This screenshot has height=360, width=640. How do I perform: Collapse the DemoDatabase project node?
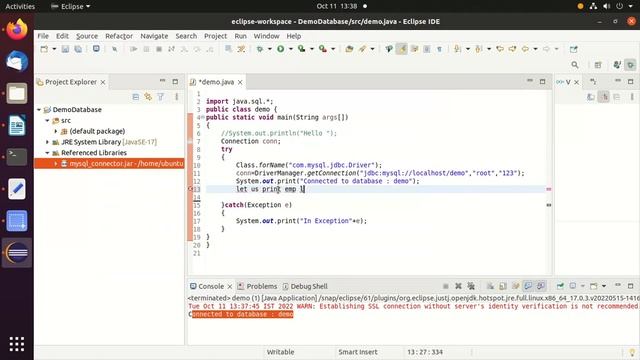pos(39,109)
